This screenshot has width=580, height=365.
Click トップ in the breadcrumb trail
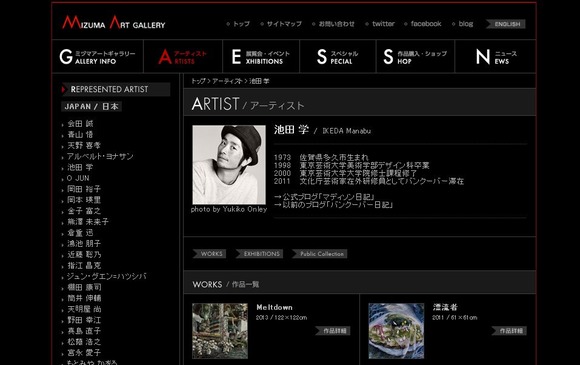click(198, 81)
